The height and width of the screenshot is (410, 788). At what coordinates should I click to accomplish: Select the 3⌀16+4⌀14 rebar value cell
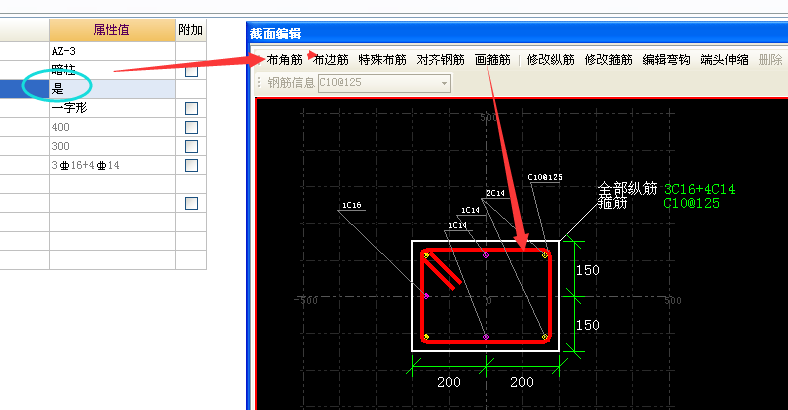tap(112, 165)
